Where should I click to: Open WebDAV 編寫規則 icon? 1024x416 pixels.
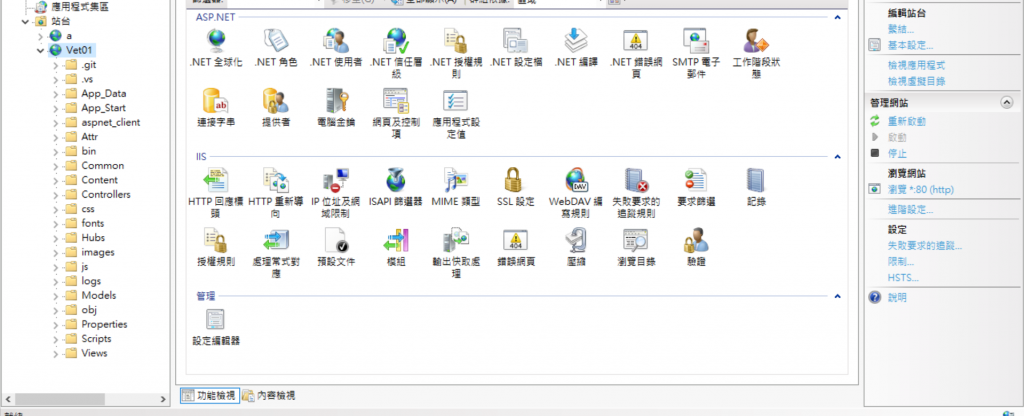(x=575, y=182)
